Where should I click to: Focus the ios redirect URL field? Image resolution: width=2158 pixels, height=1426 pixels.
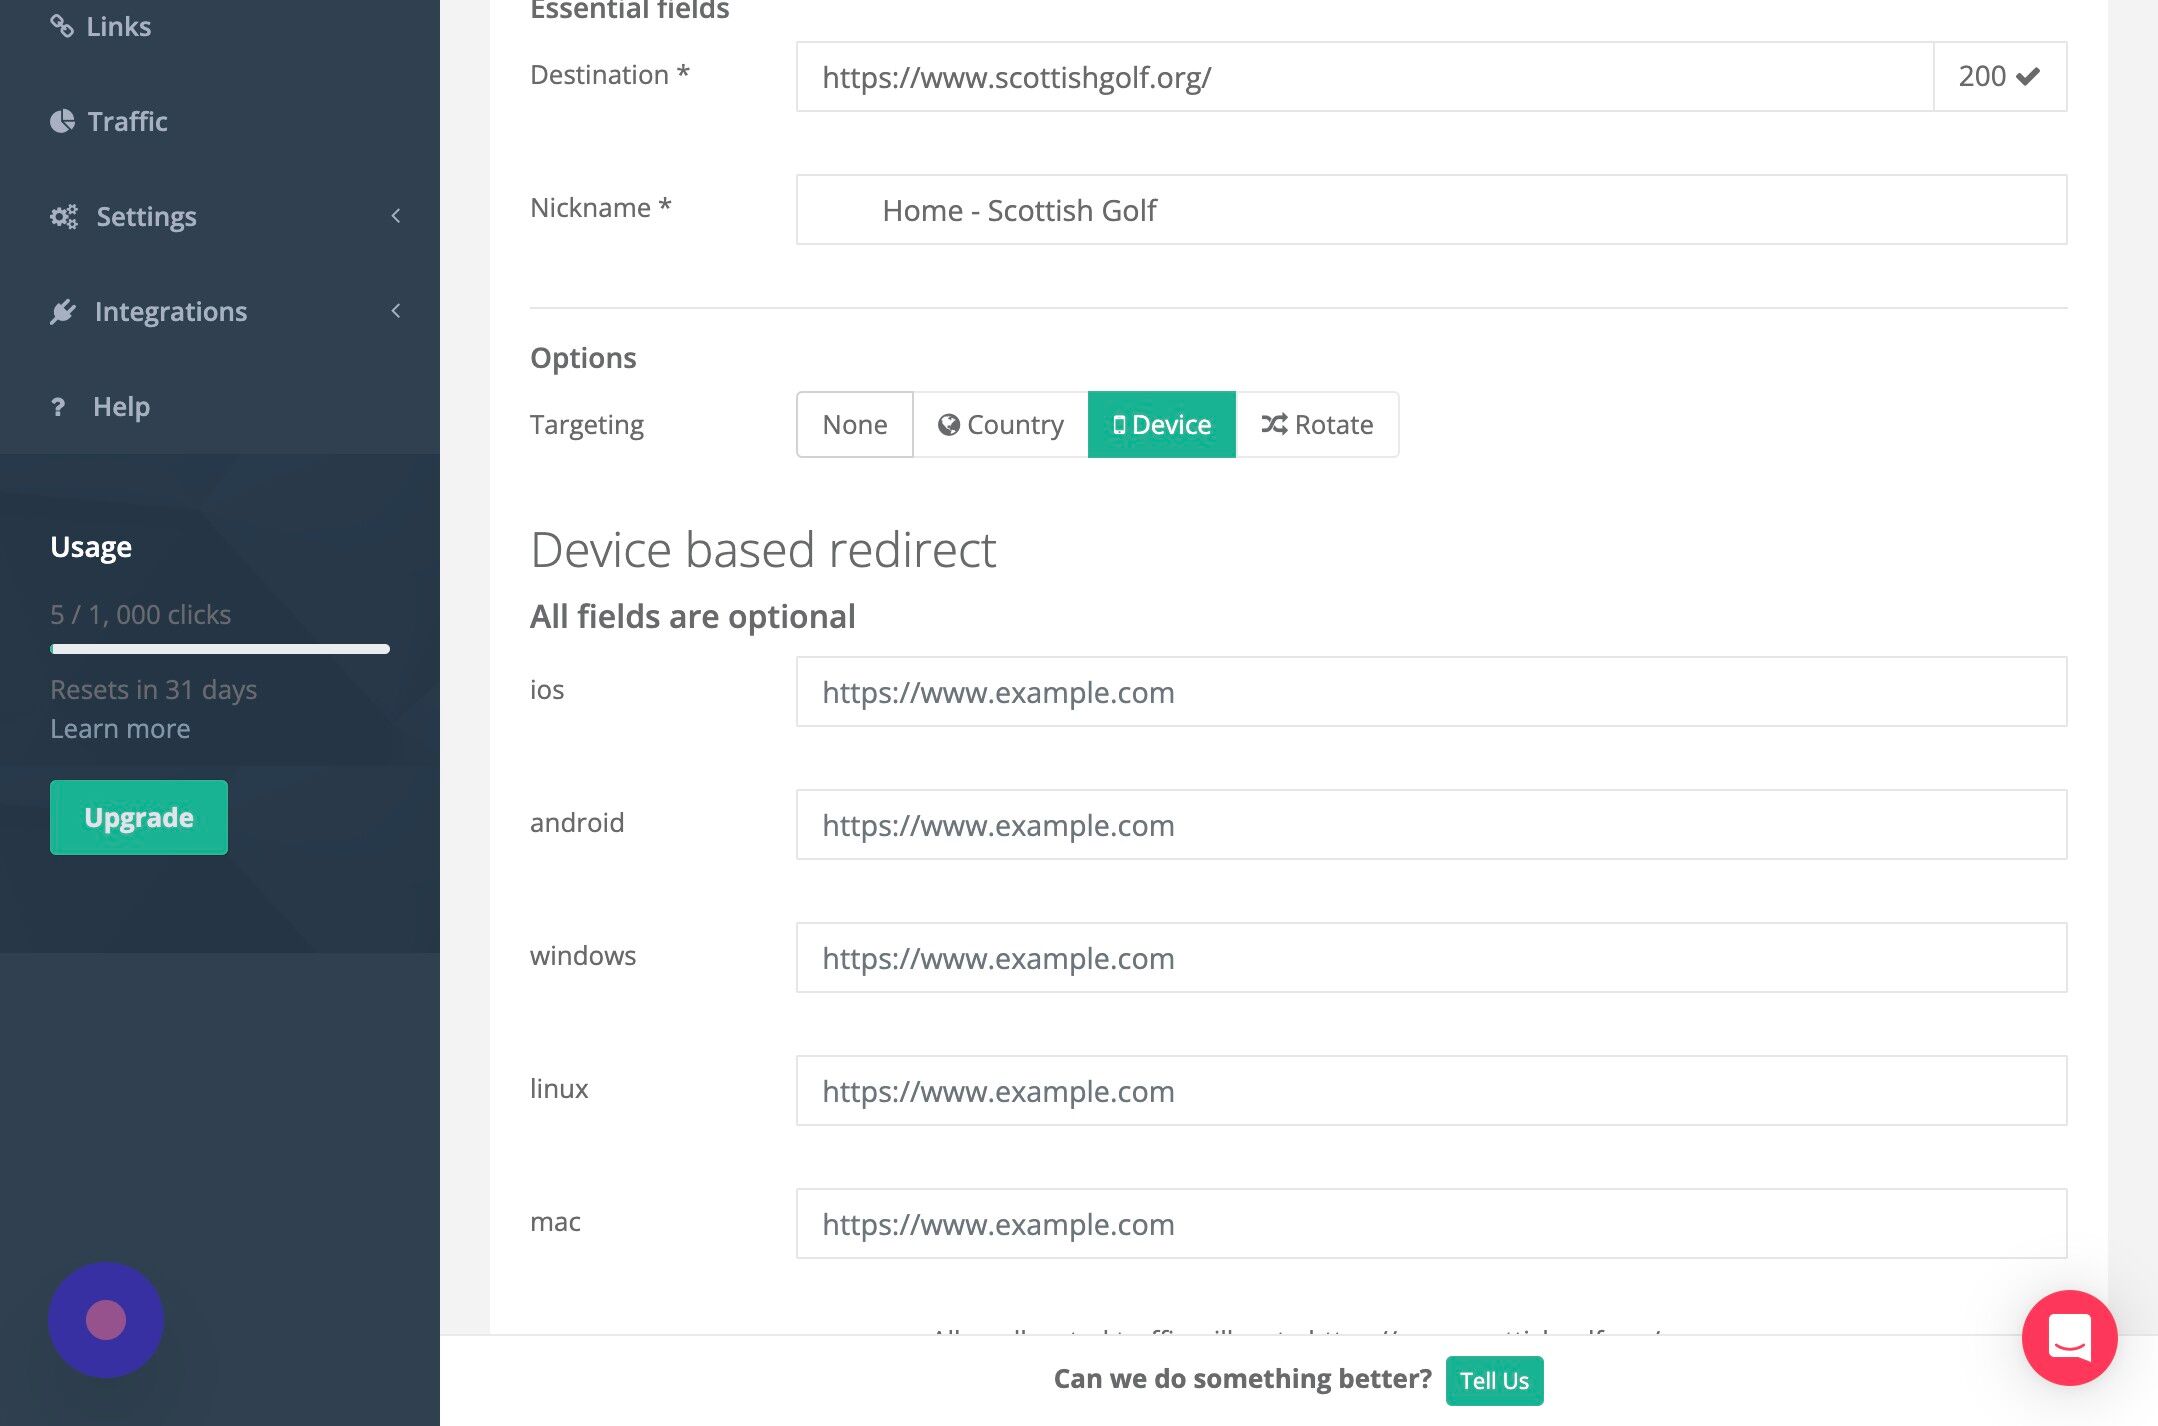[1430, 692]
